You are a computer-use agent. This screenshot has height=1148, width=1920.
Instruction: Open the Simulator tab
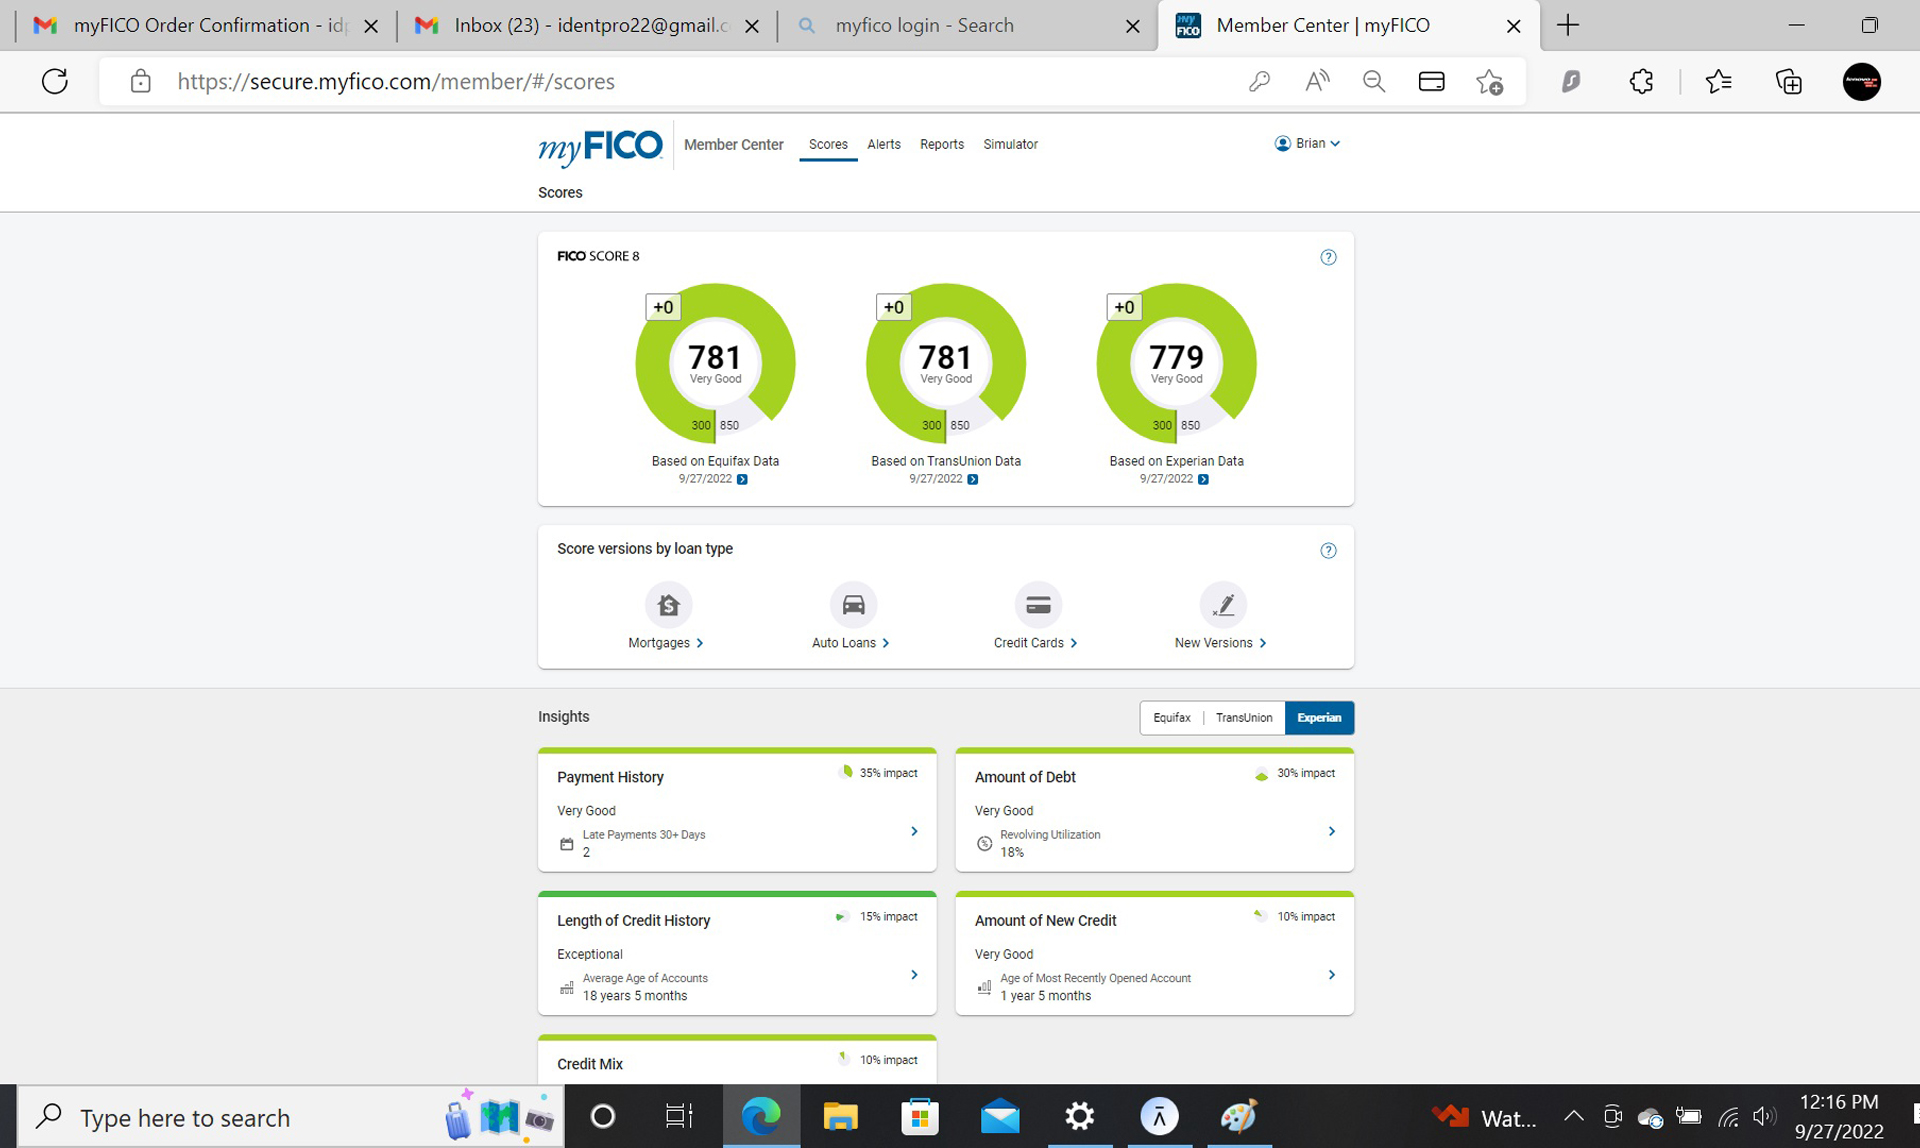pos(1010,145)
